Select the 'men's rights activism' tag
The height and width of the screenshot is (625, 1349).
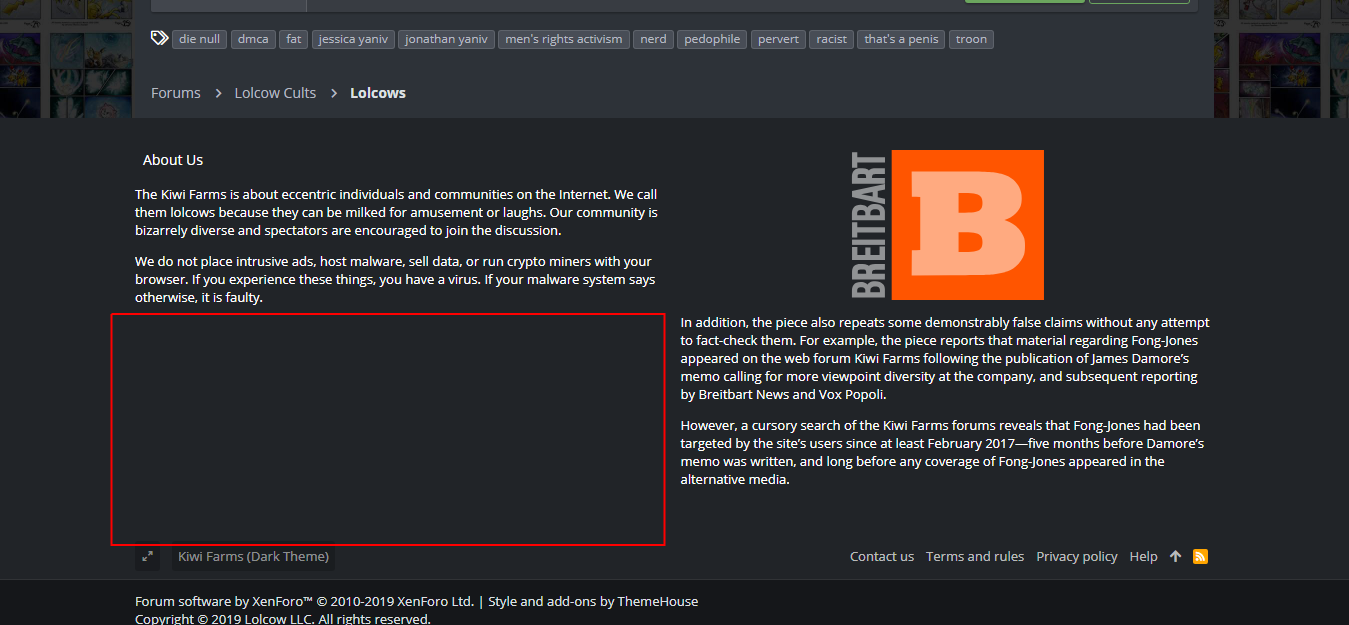(564, 39)
